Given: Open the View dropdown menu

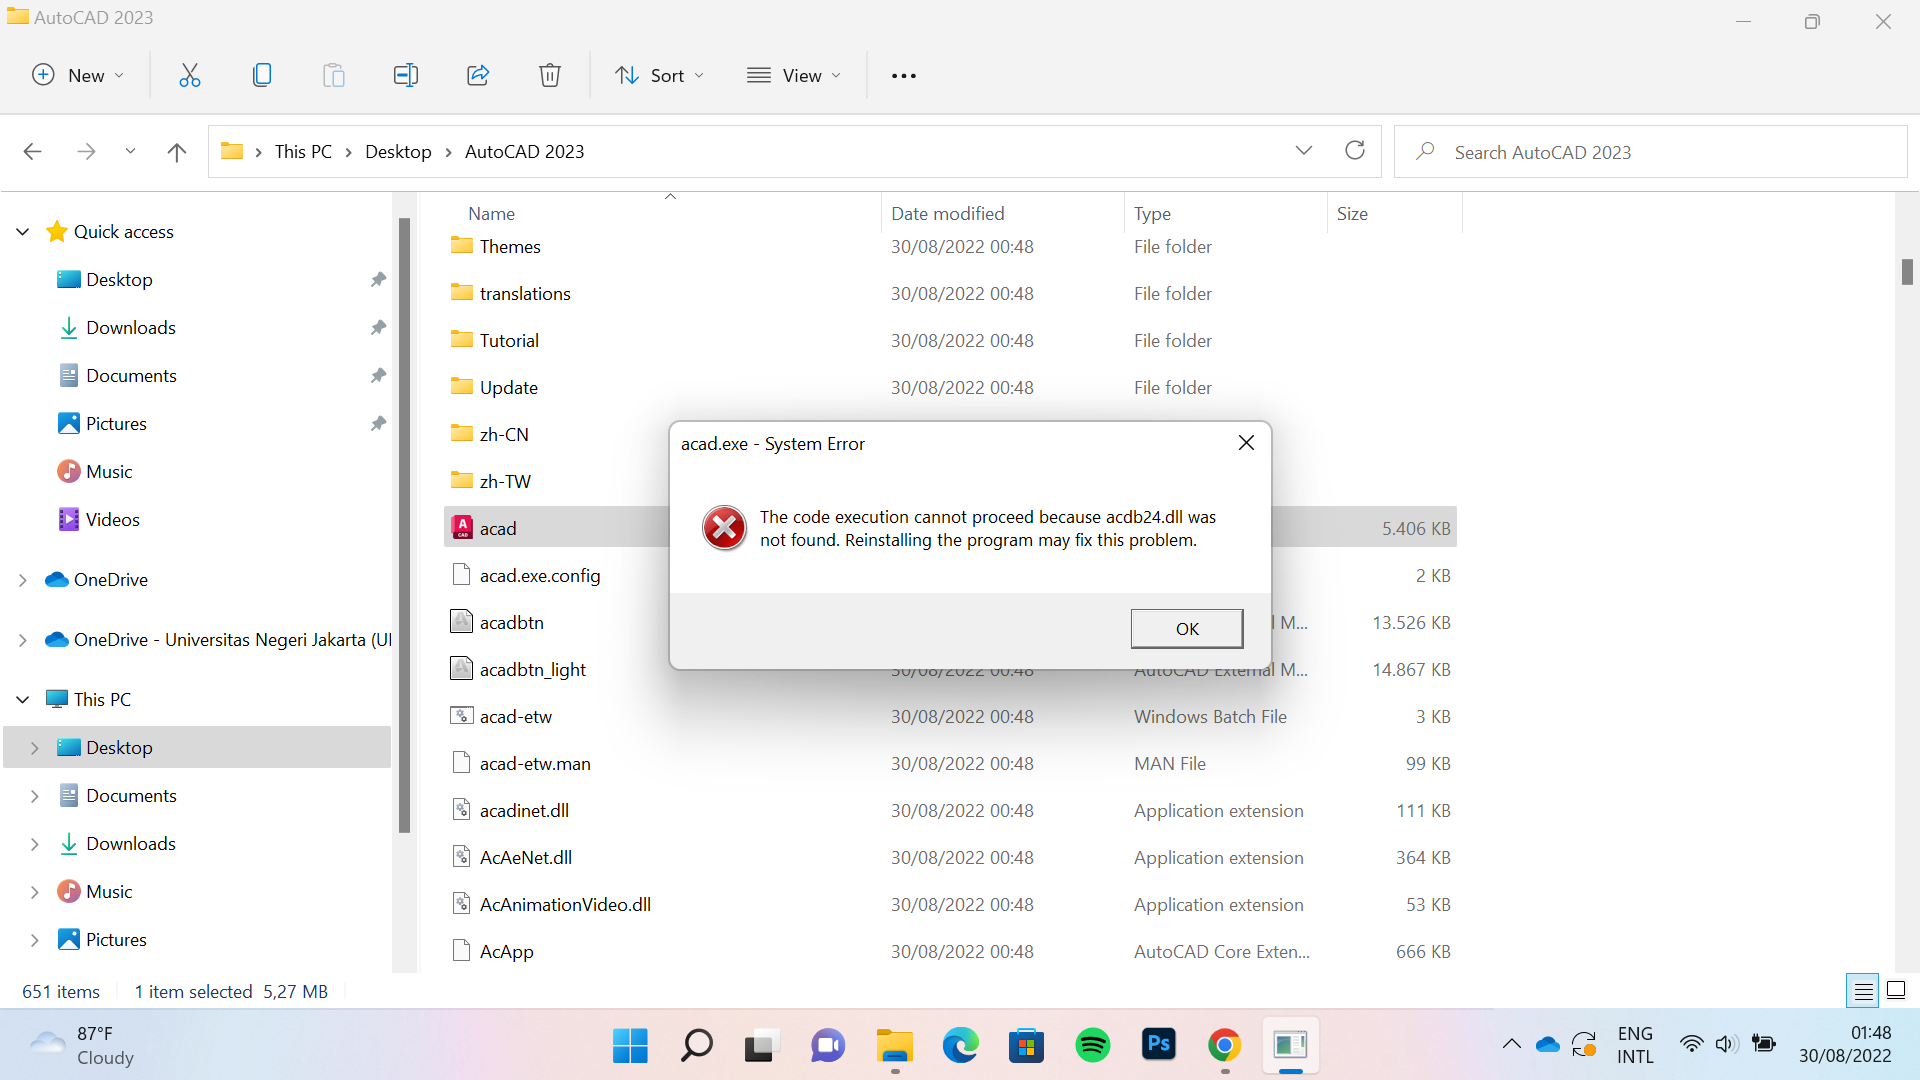Looking at the screenshot, I should tap(795, 75).
